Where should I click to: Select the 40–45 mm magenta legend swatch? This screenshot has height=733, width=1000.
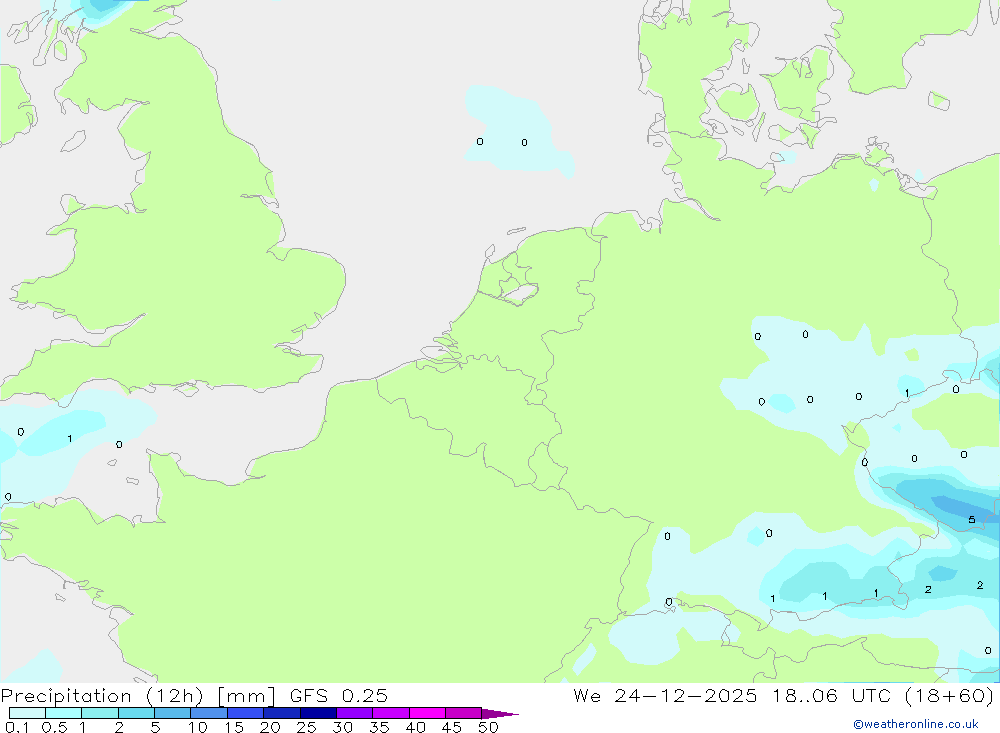coord(427,713)
